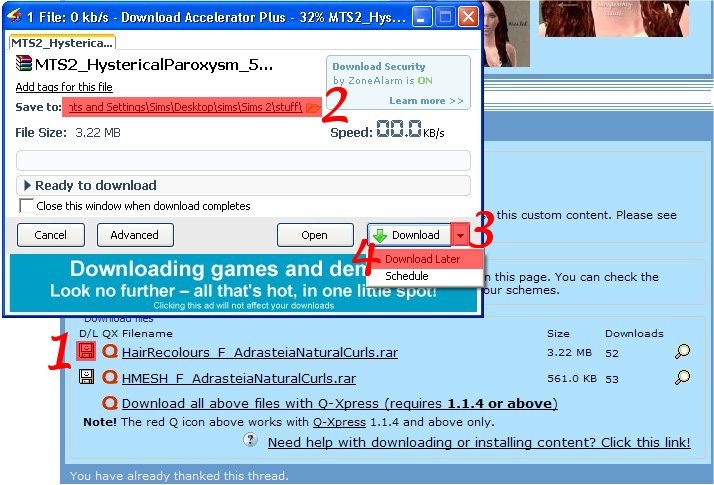Click the red Q-Xpress icon beside HMESH
The height and width of the screenshot is (485, 714).
click(110, 377)
